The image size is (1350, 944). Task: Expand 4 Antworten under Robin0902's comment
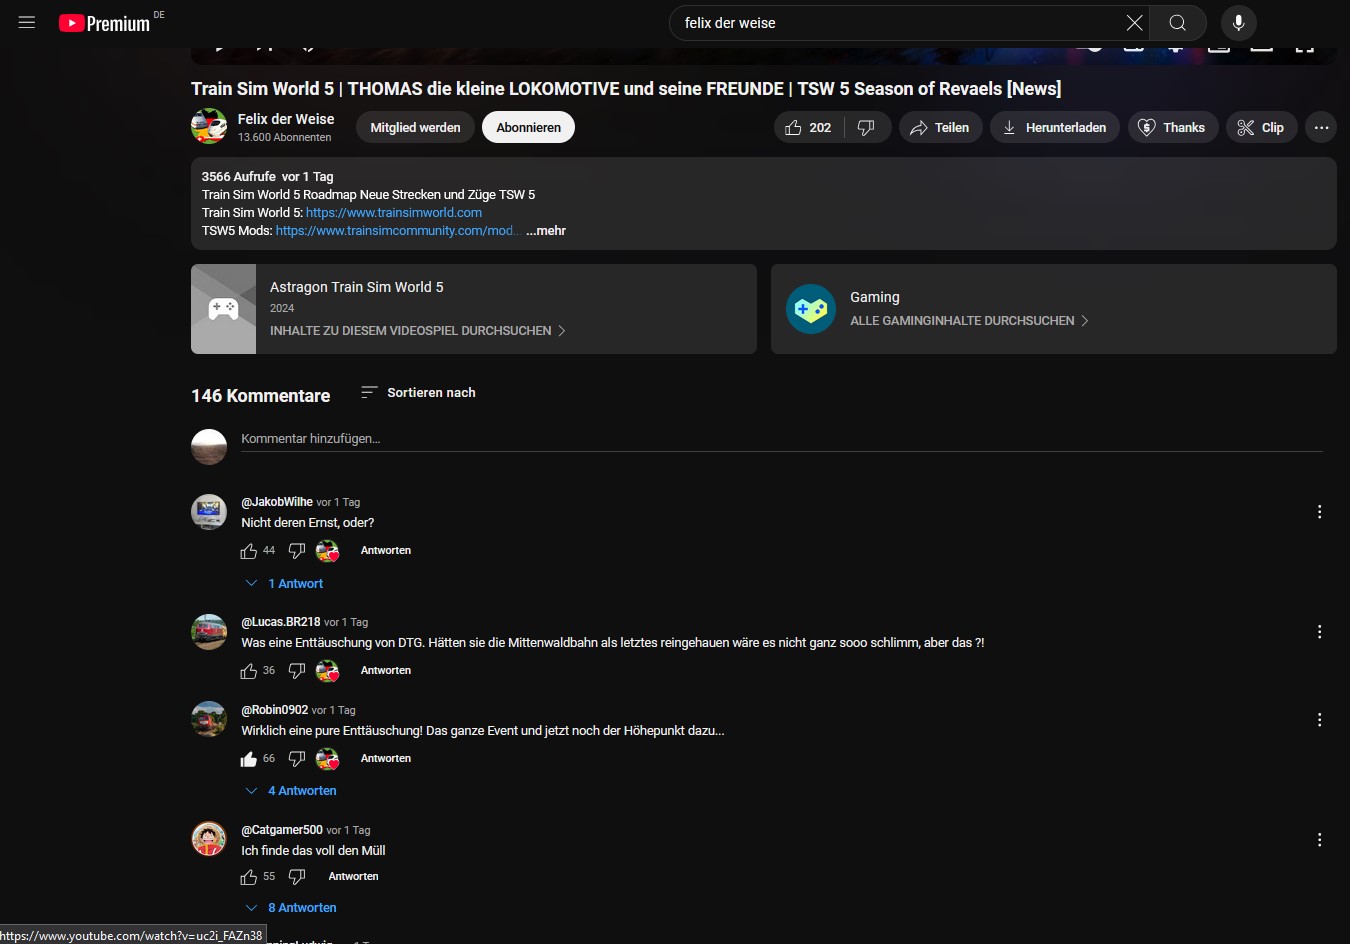tap(291, 791)
